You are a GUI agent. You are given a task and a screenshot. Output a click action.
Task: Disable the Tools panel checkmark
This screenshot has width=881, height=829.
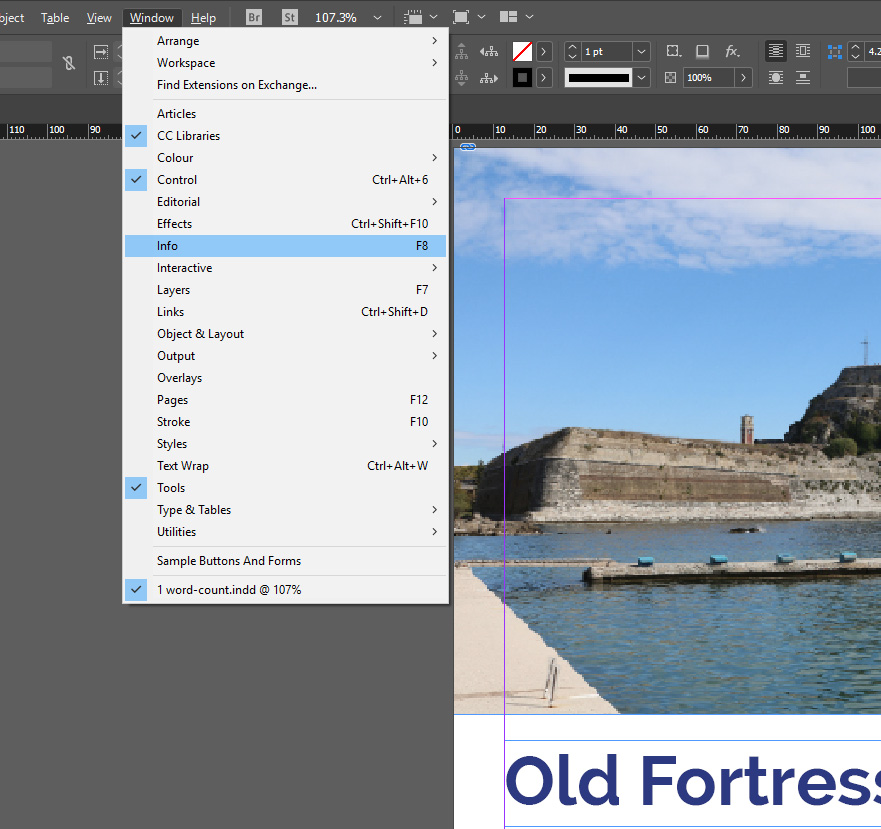point(136,487)
